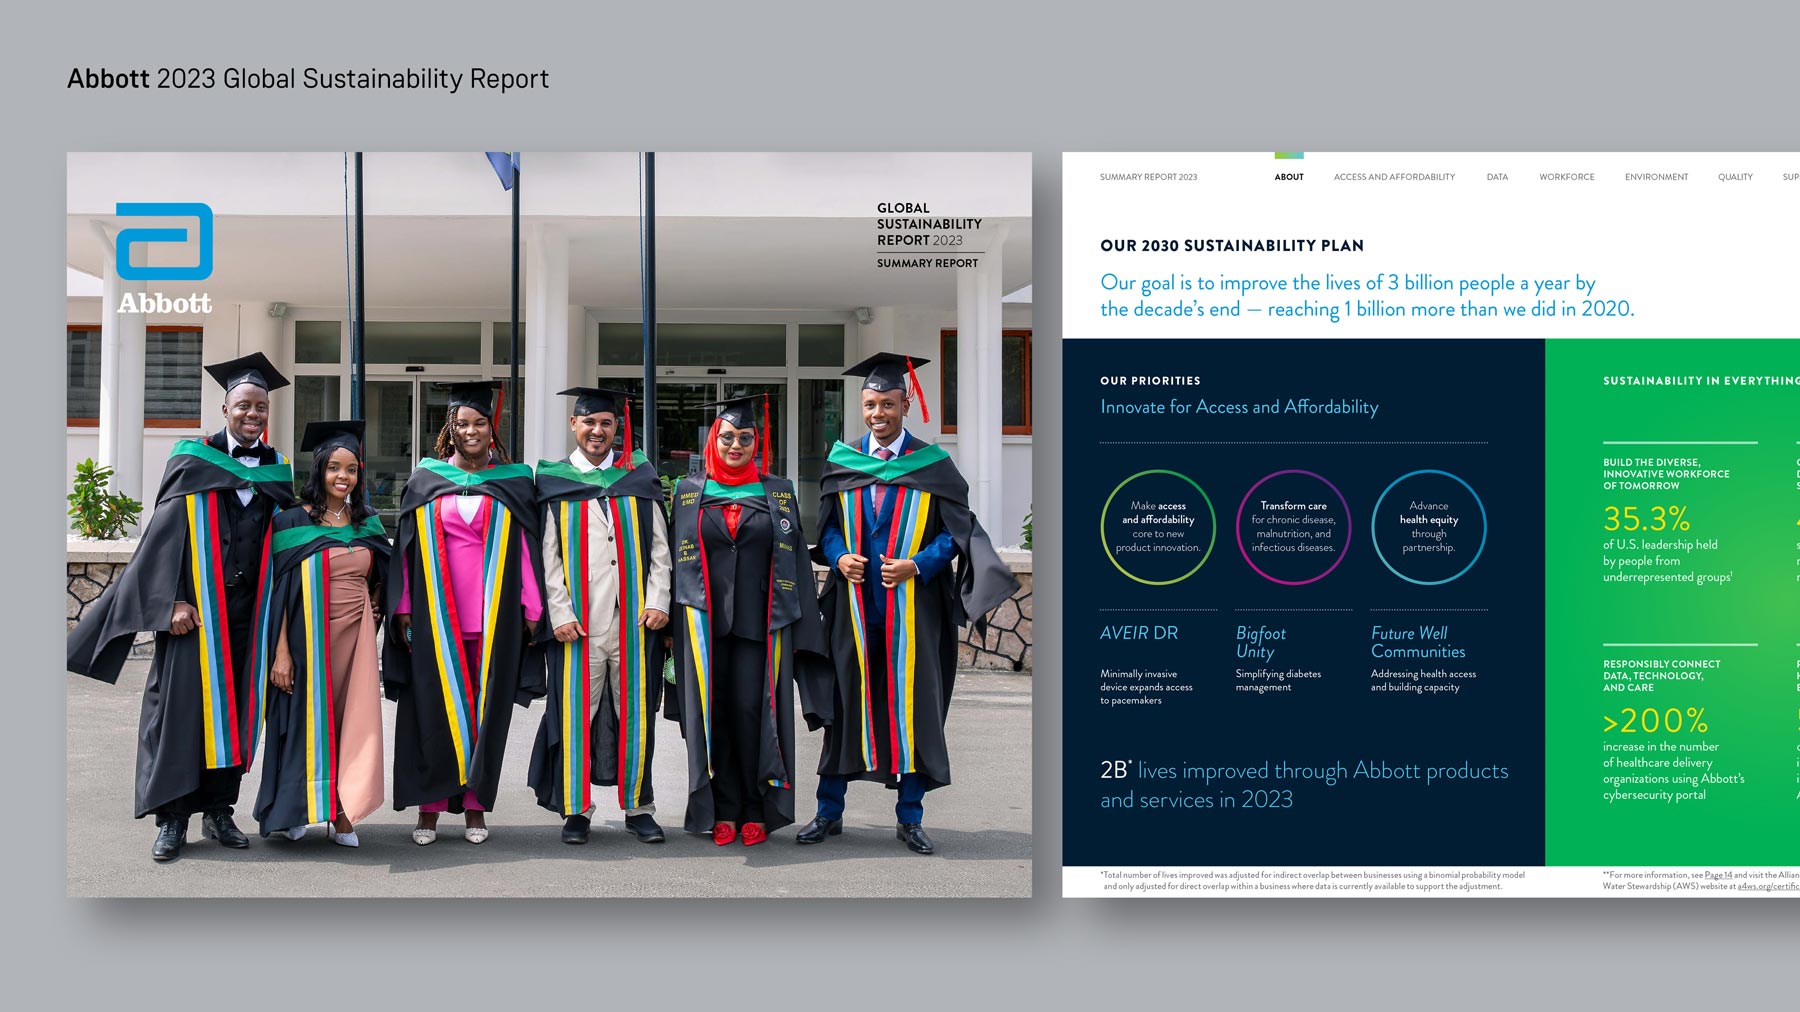Viewport: 1800px width, 1012px height.
Task: Open the WORKFORCE section contents
Action: point(1566,177)
